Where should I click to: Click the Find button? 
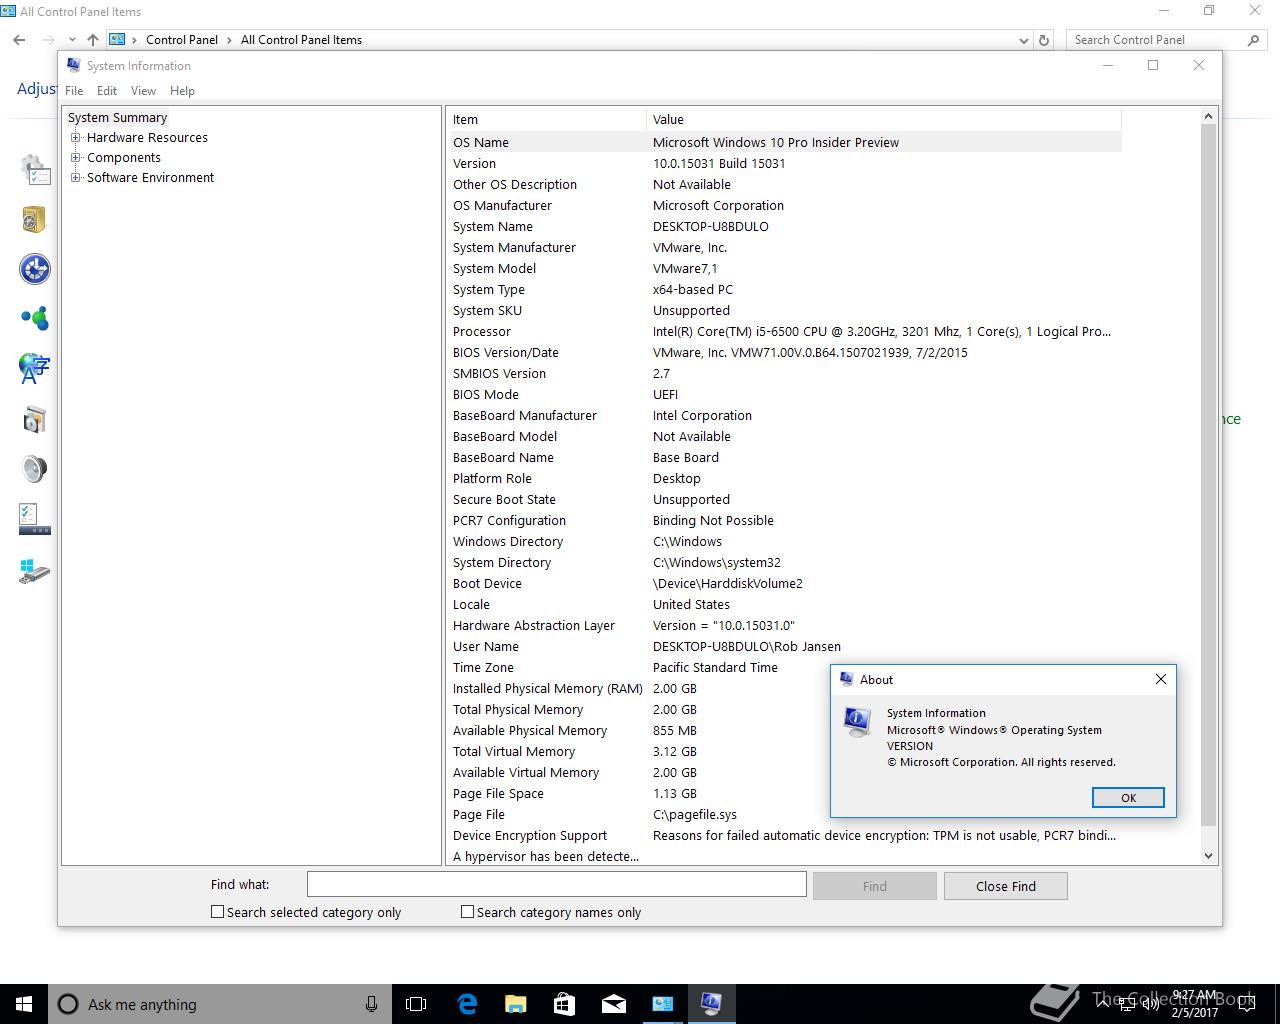(x=875, y=886)
